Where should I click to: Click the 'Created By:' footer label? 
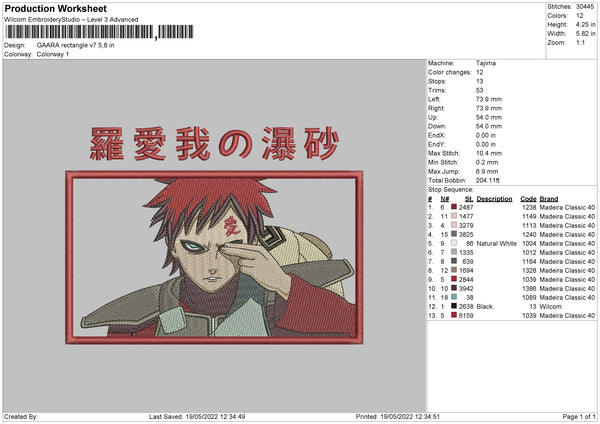coord(21,416)
